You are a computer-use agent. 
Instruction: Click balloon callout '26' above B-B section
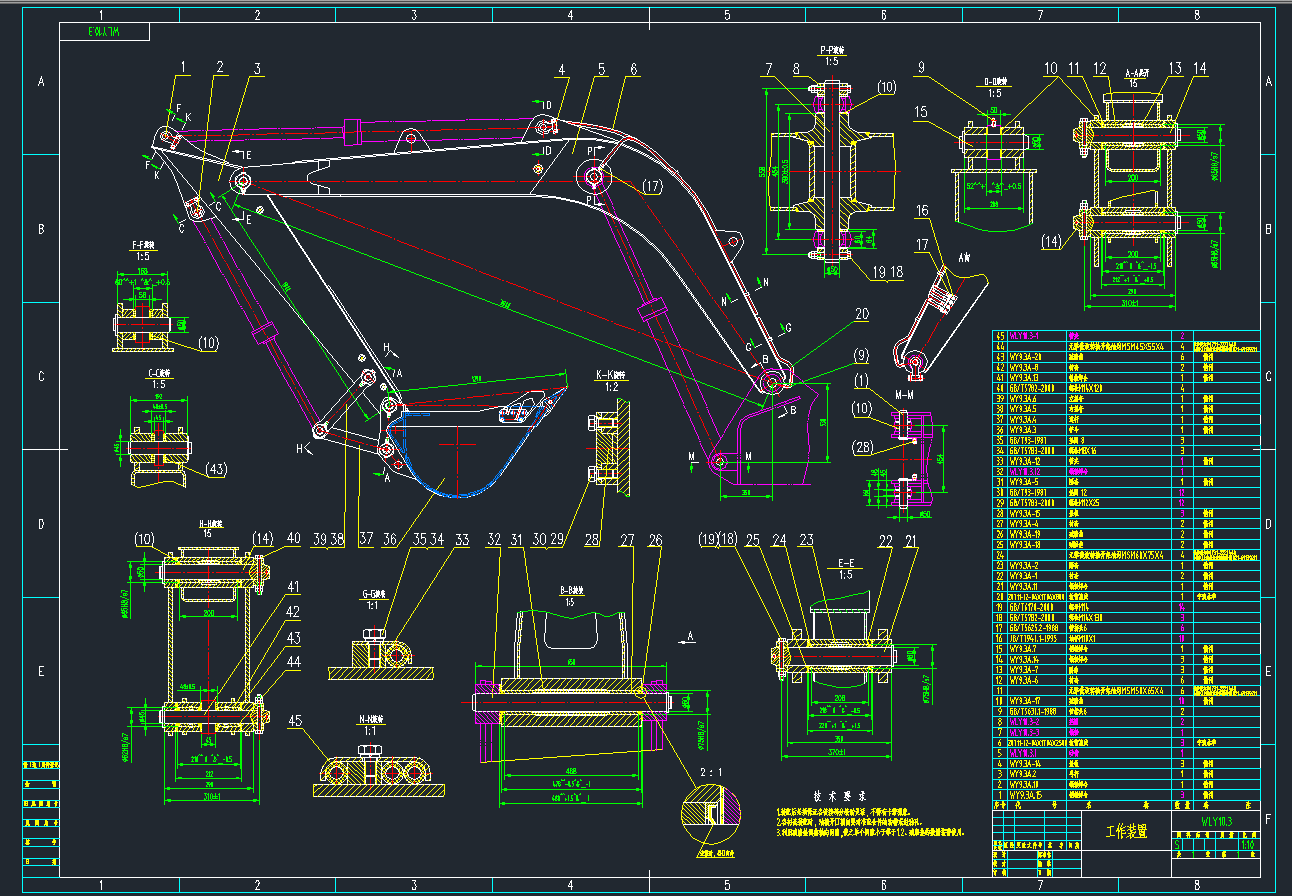pyautogui.click(x=655, y=540)
